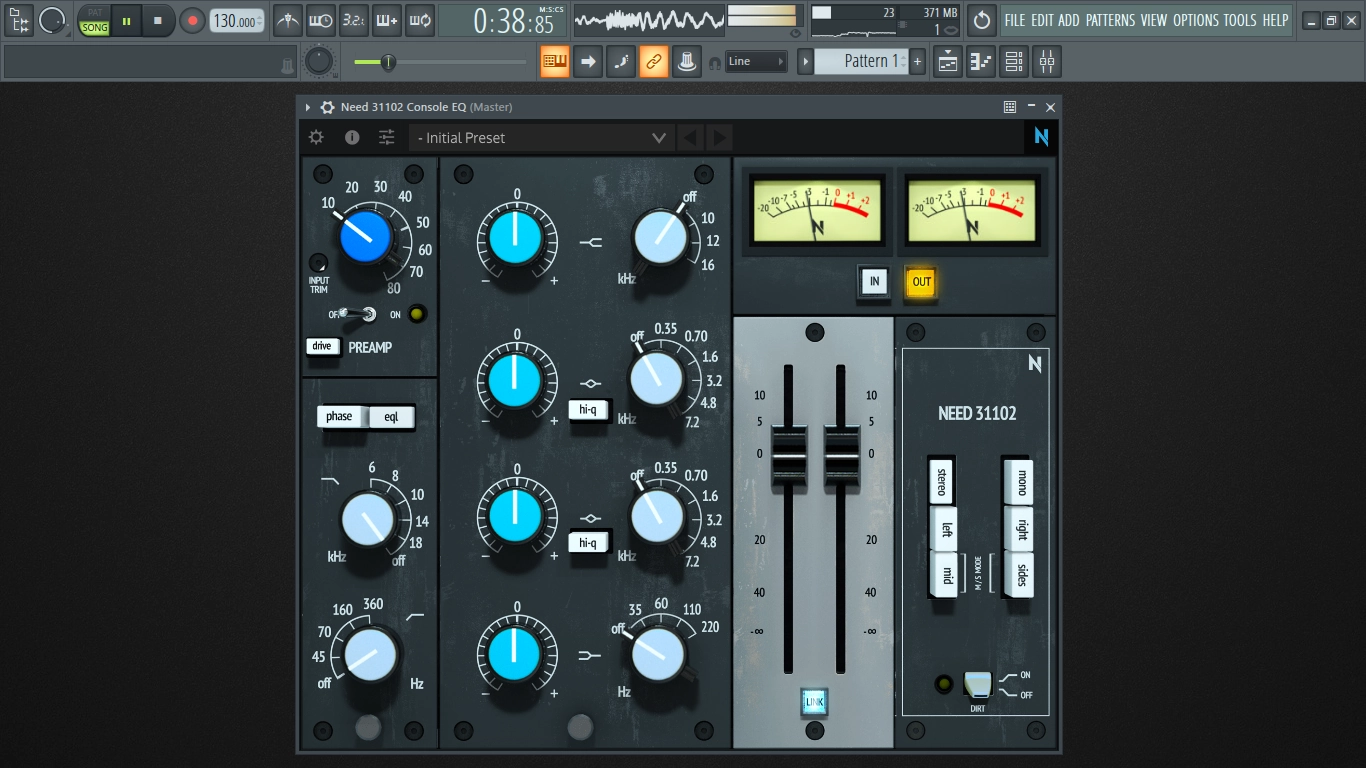Open the VIEW menu
Viewport: 1366px width, 768px height.
pyautogui.click(x=1154, y=20)
